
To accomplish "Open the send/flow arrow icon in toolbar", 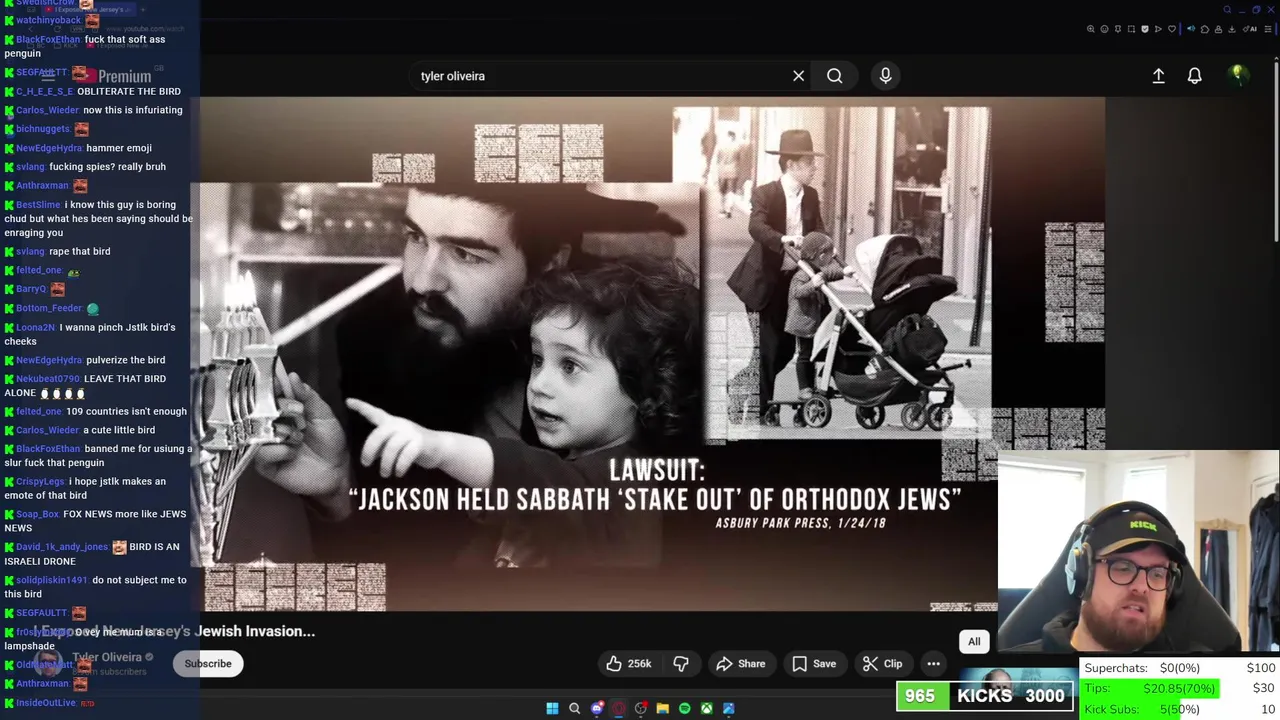I will (x=1158, y=29).
